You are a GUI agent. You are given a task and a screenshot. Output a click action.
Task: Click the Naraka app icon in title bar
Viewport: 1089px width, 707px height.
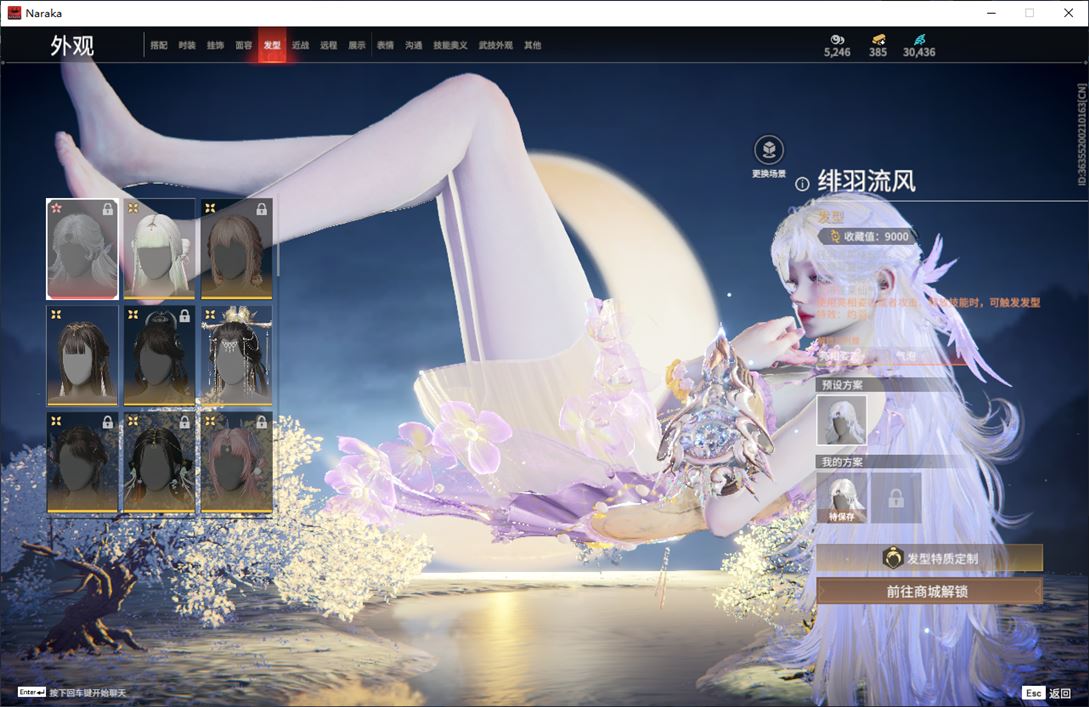click(x=14, y=13)
